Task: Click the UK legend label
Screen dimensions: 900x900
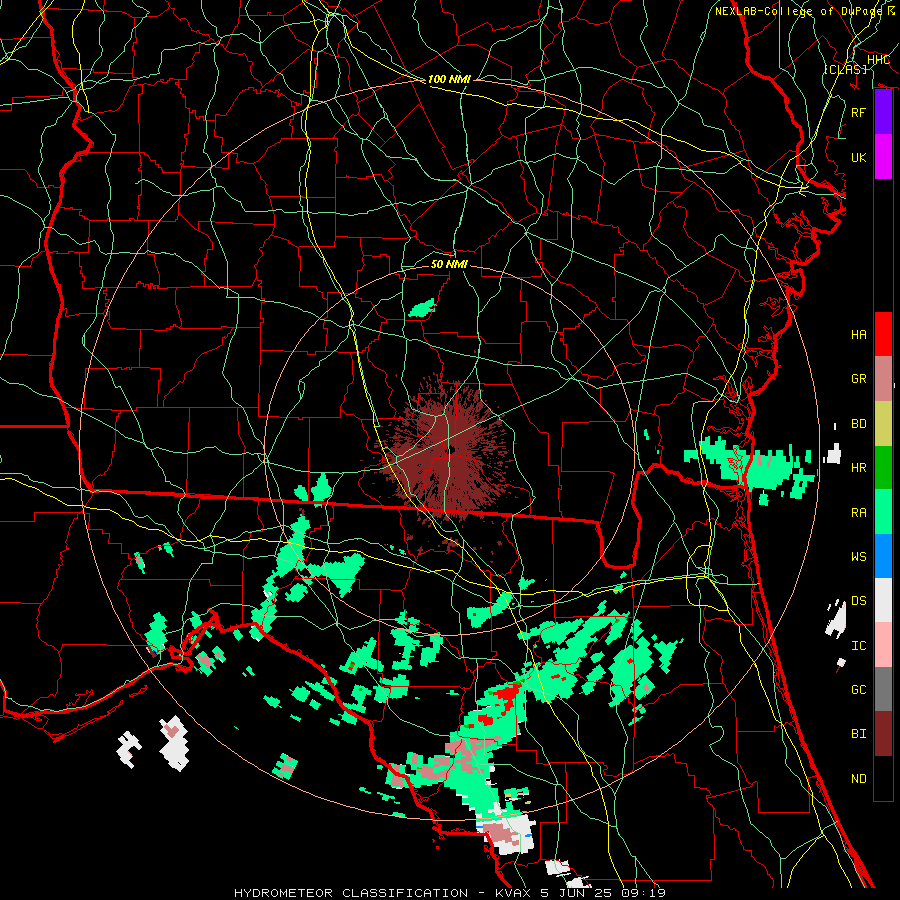Action: tap(859, 157)
